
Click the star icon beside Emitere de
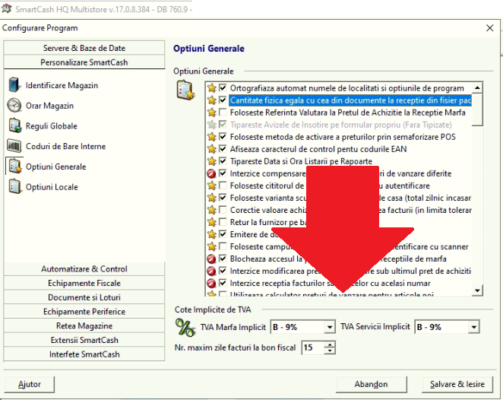point(212,234)
